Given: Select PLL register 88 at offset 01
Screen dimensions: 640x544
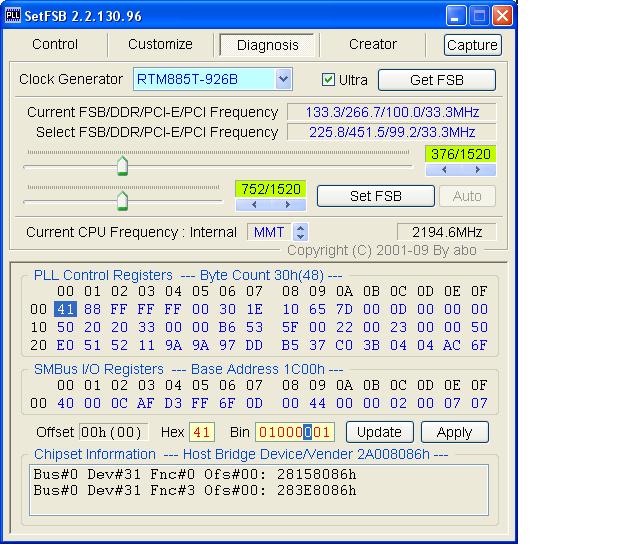Looking at the screenshot, I should [x=92, y=309].
